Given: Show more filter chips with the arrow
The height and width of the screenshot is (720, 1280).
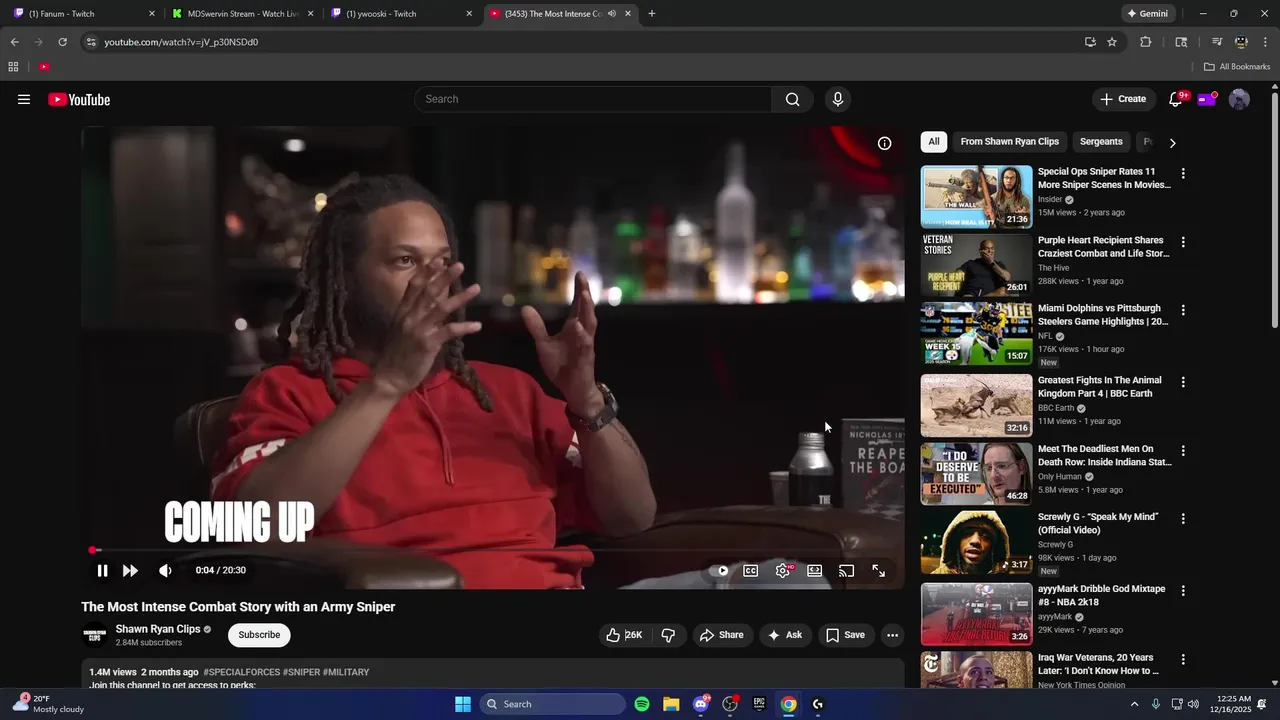Looking at the screenshot, I should pyautogui.click(x=1172, y=143).
